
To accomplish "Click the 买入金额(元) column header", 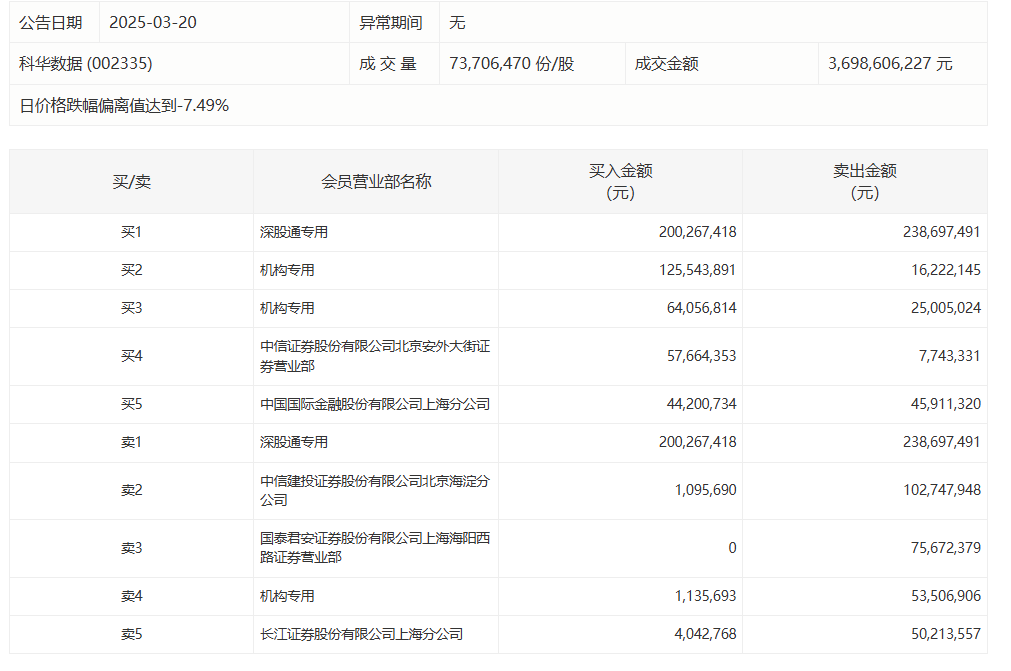I will (620, 182).
